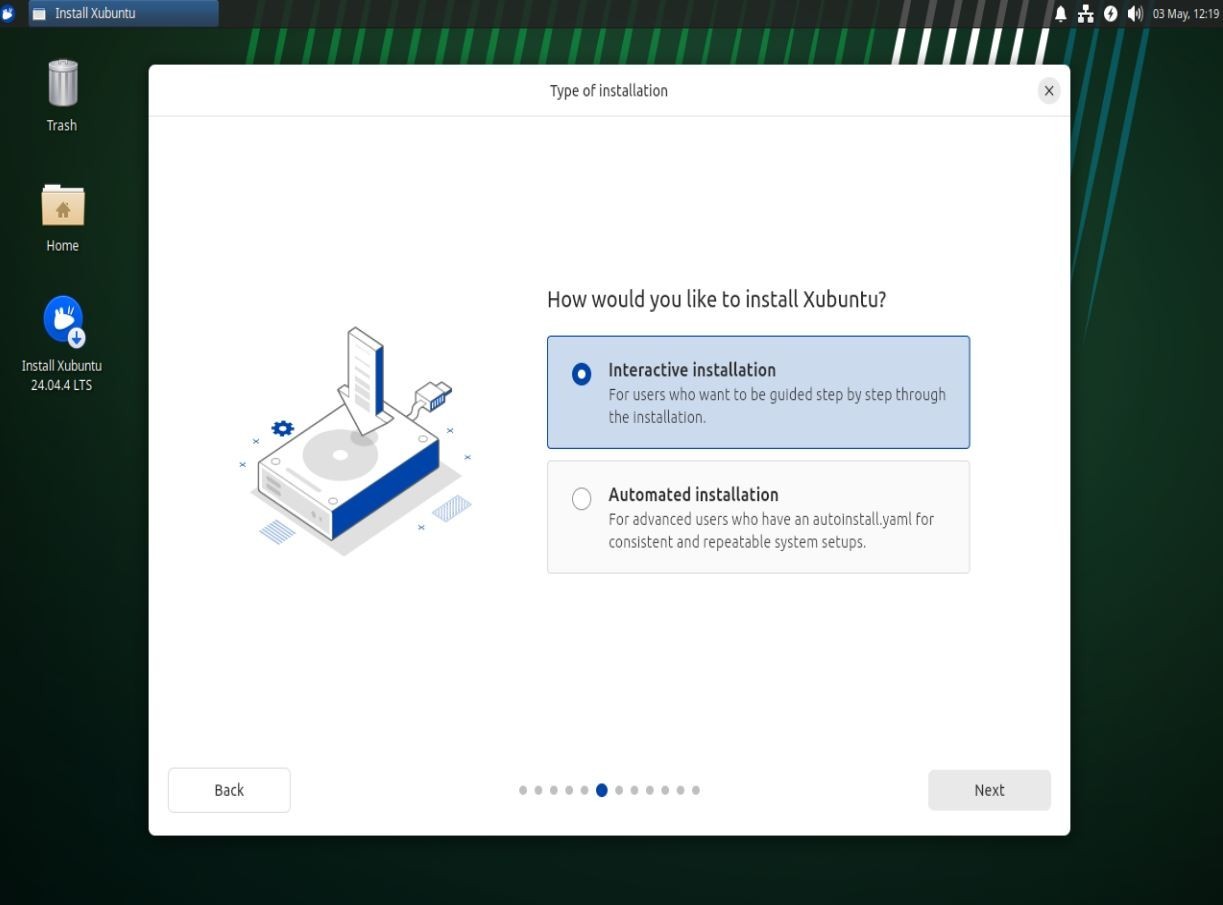Open the Xfce applications menu icon

click(x=10, y=13)
